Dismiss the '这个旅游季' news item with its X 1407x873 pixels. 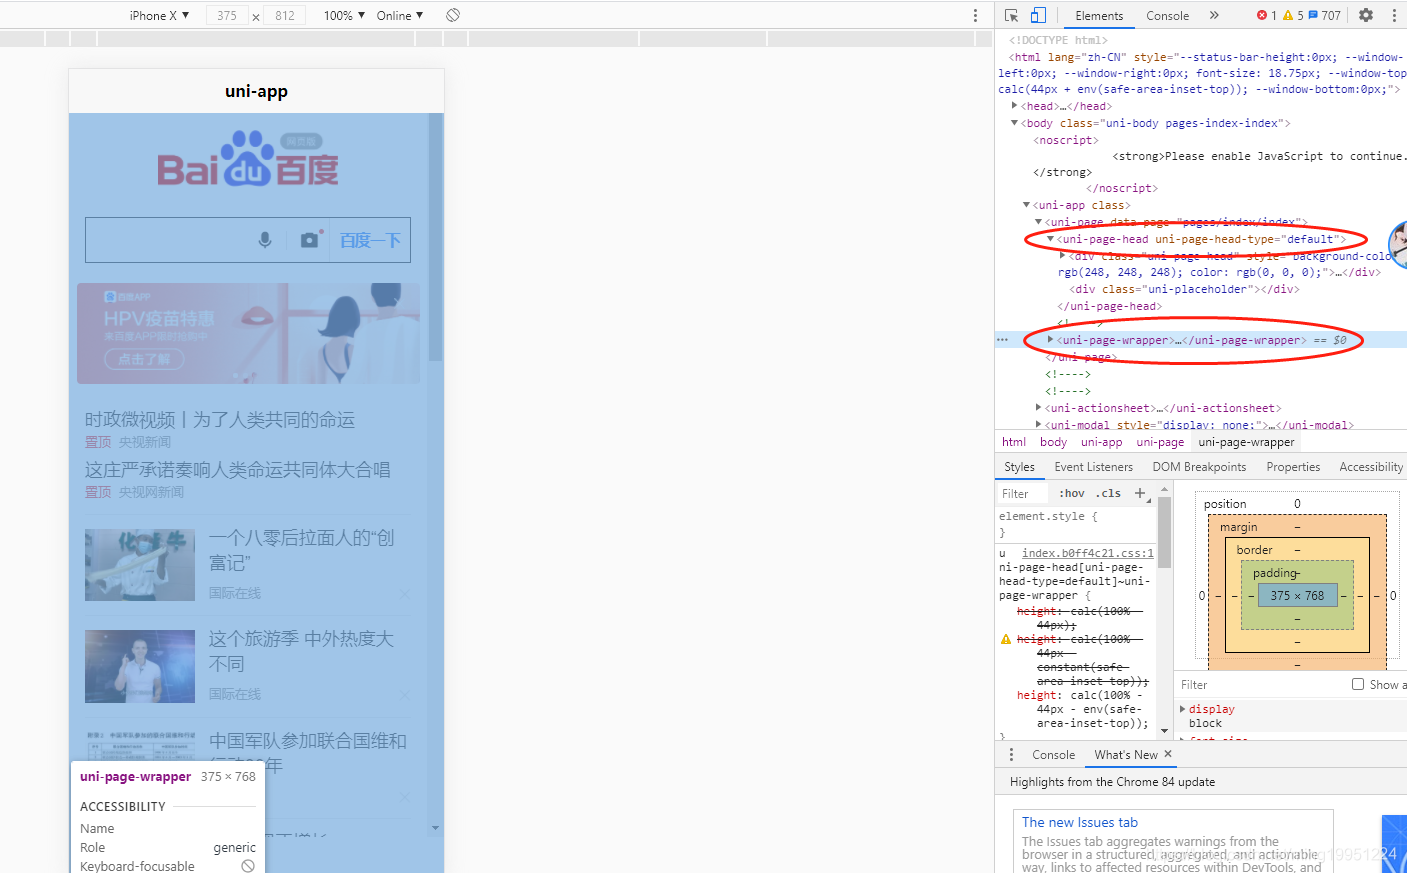click(405, 695)
